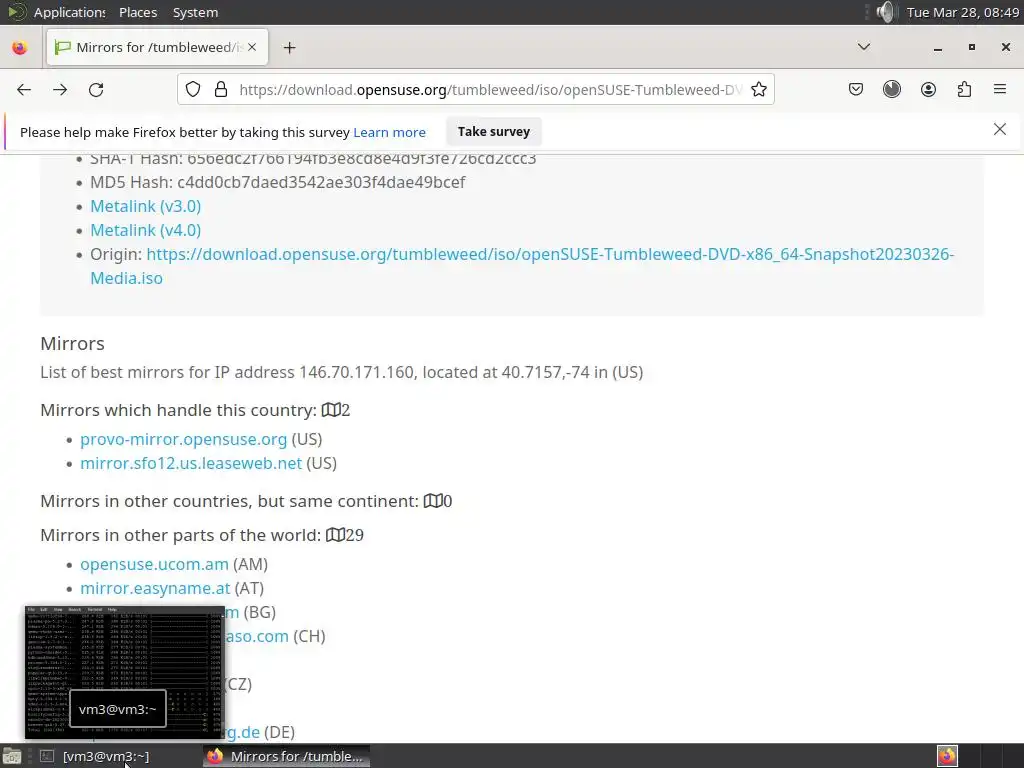Go back to the previous page
This screenshot has width=1024, height=768.
(x=24, y=89)
